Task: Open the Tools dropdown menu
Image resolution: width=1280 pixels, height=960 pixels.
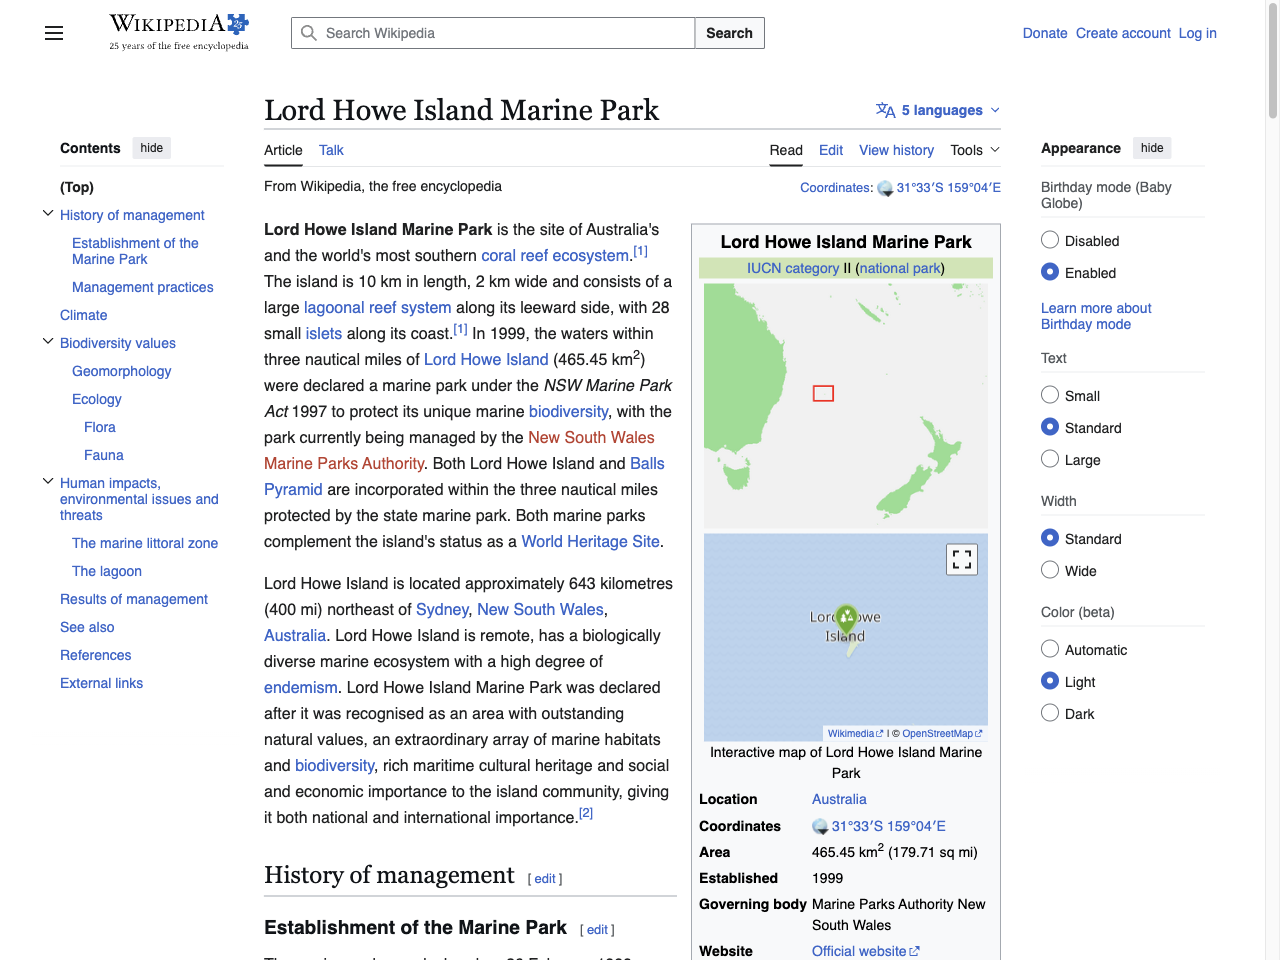Action: click(x=973, y=150)
